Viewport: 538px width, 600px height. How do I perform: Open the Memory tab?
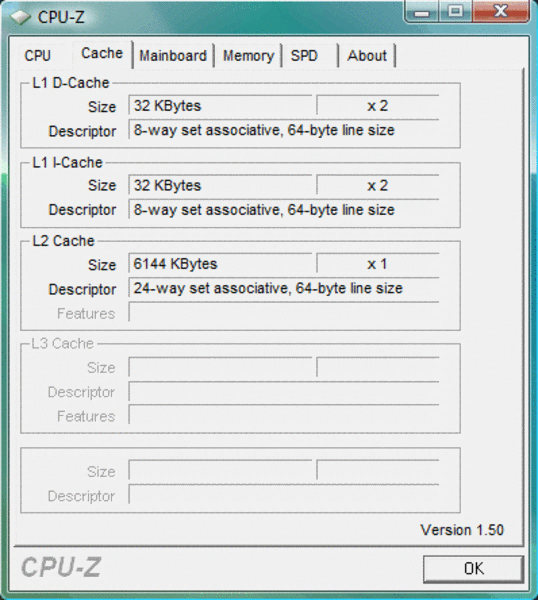[248, 56]
